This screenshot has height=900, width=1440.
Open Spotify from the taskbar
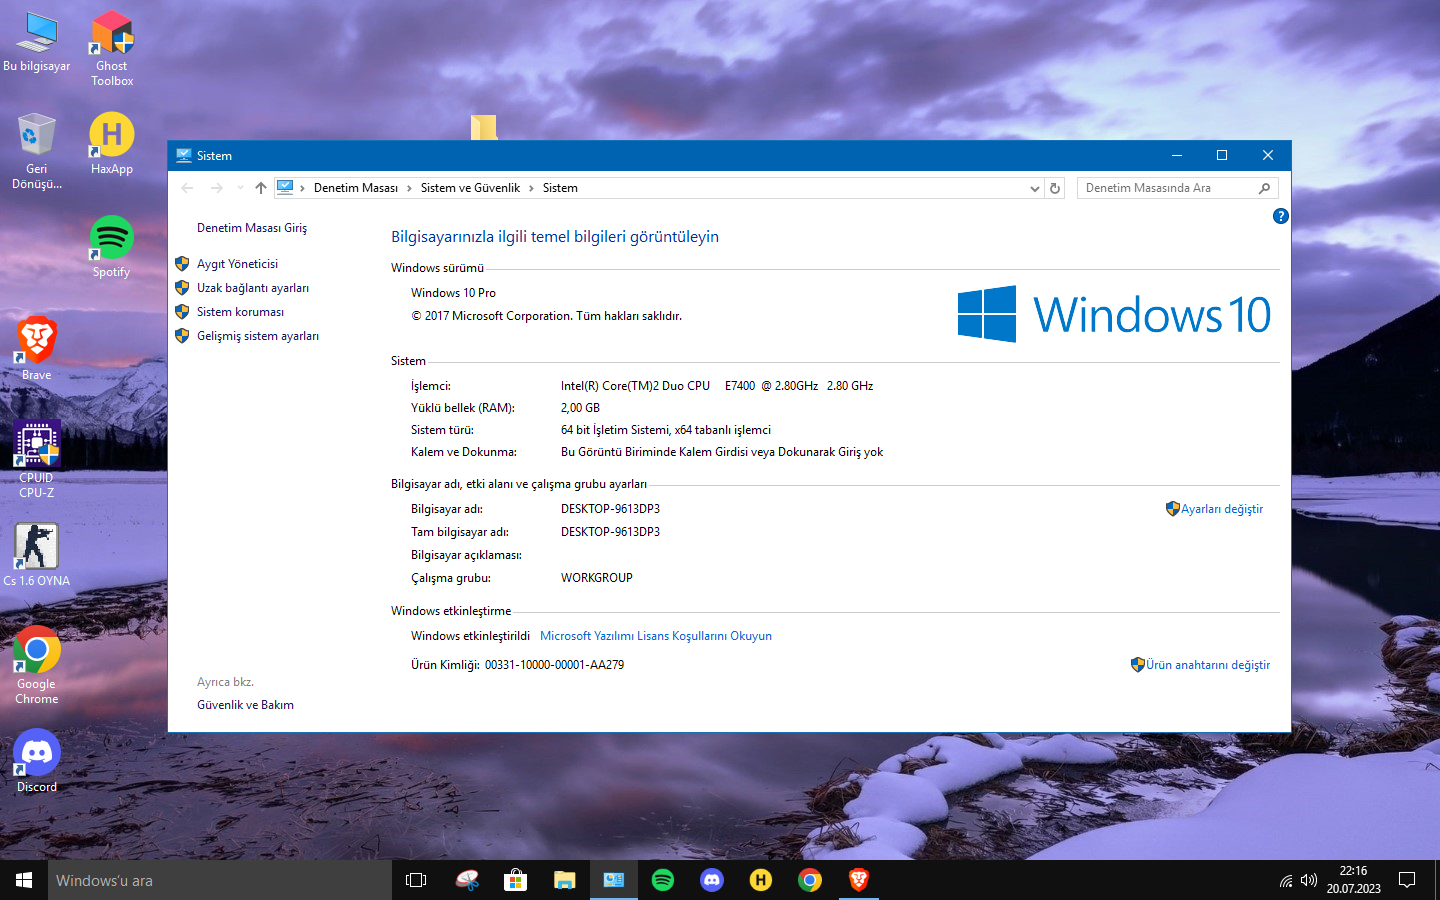(663, 880)
